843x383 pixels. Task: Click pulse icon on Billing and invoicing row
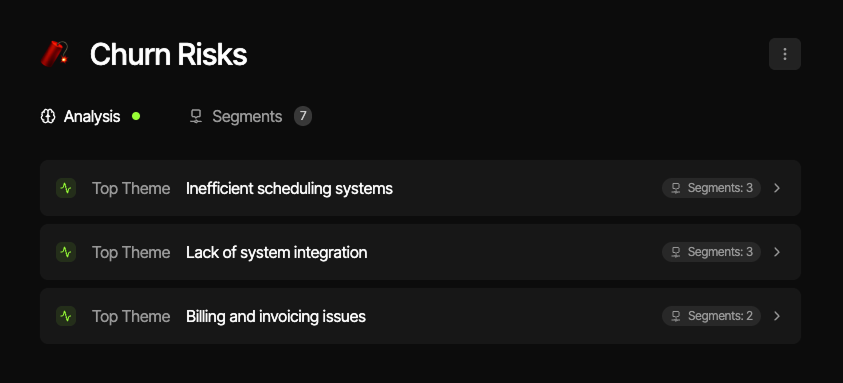[66, 316]
